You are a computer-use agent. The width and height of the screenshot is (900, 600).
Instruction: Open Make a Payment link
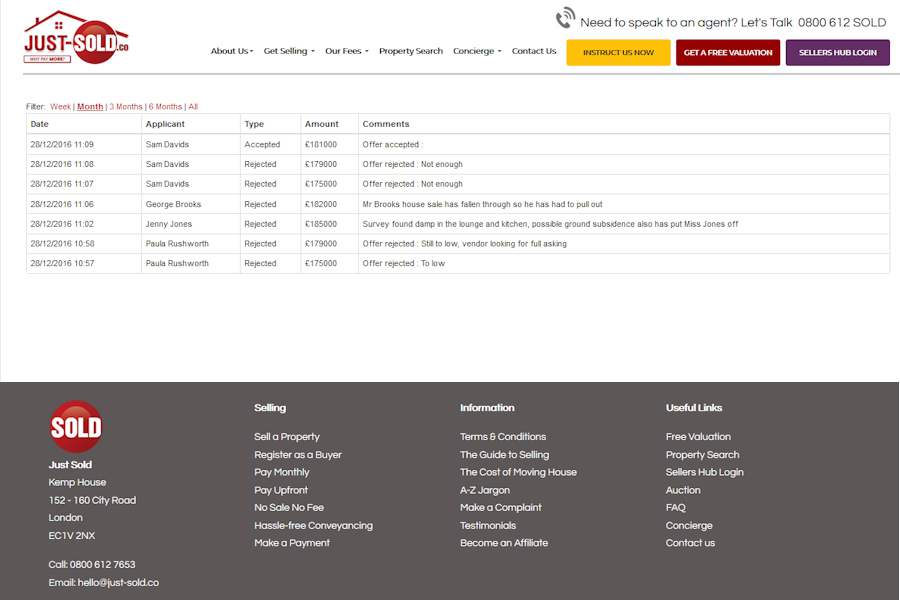coord(292,543)
